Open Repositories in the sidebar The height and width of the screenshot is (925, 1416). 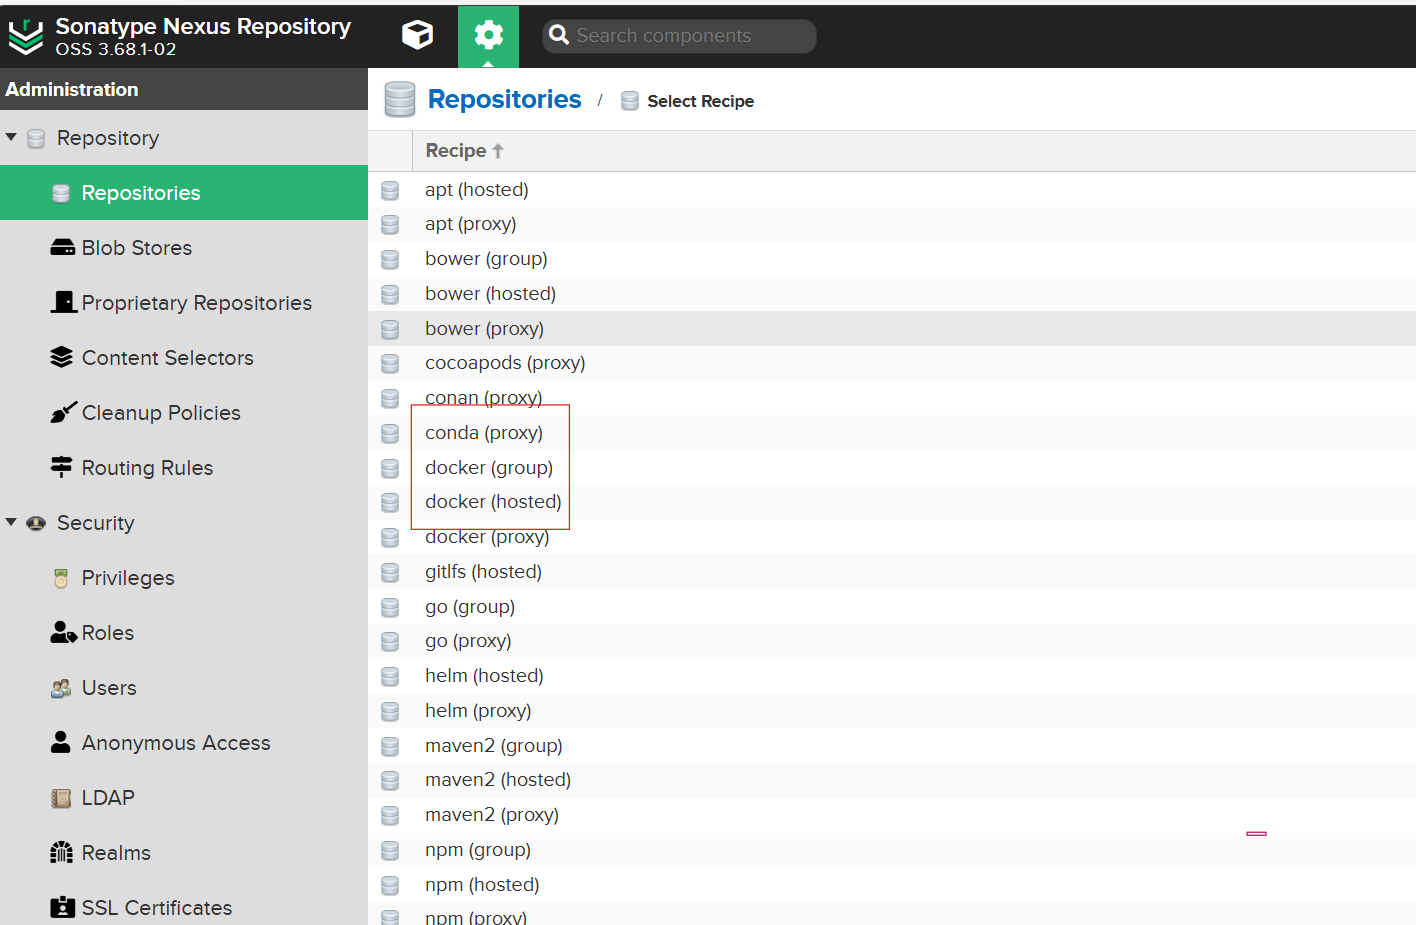(x=184, y=193)
